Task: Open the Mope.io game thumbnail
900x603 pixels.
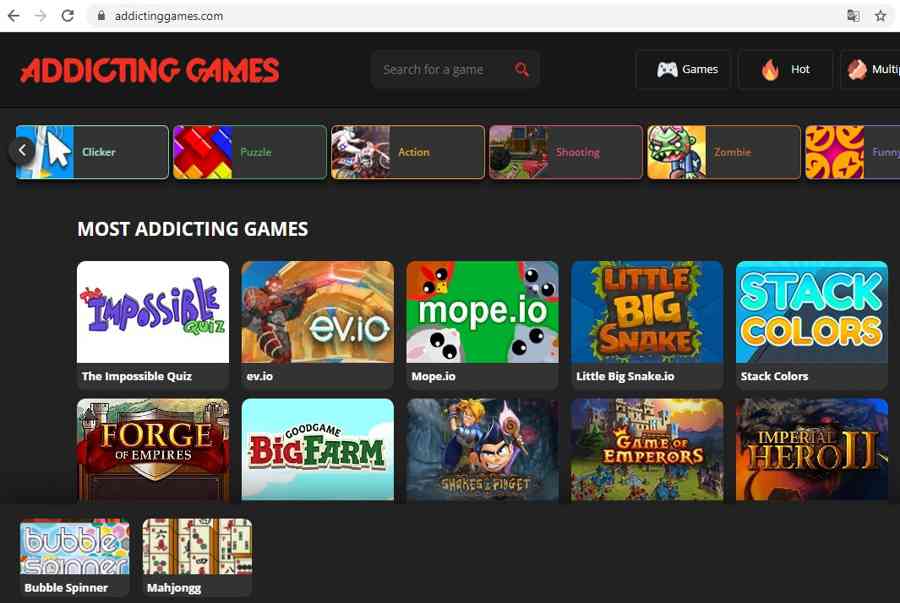Action: pos(482,325)
